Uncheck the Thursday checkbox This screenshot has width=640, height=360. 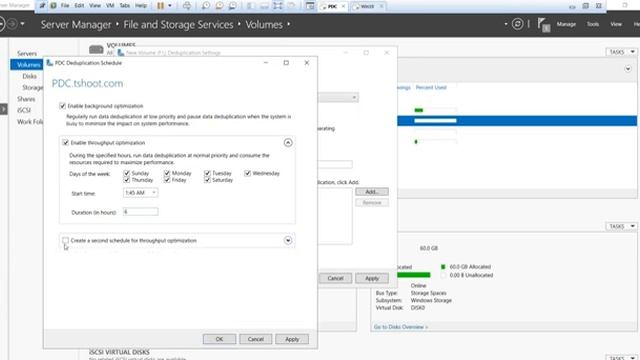(x=127, y=180)
